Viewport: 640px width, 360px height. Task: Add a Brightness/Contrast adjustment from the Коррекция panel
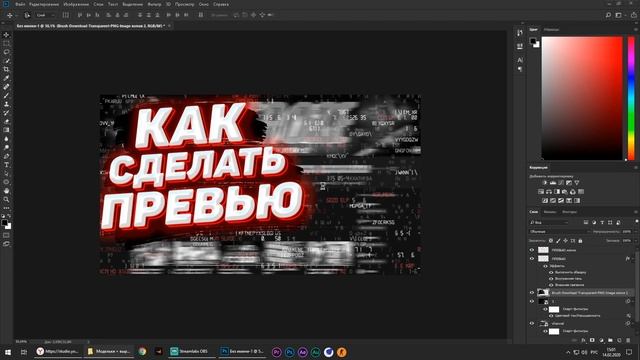point(545,183)
